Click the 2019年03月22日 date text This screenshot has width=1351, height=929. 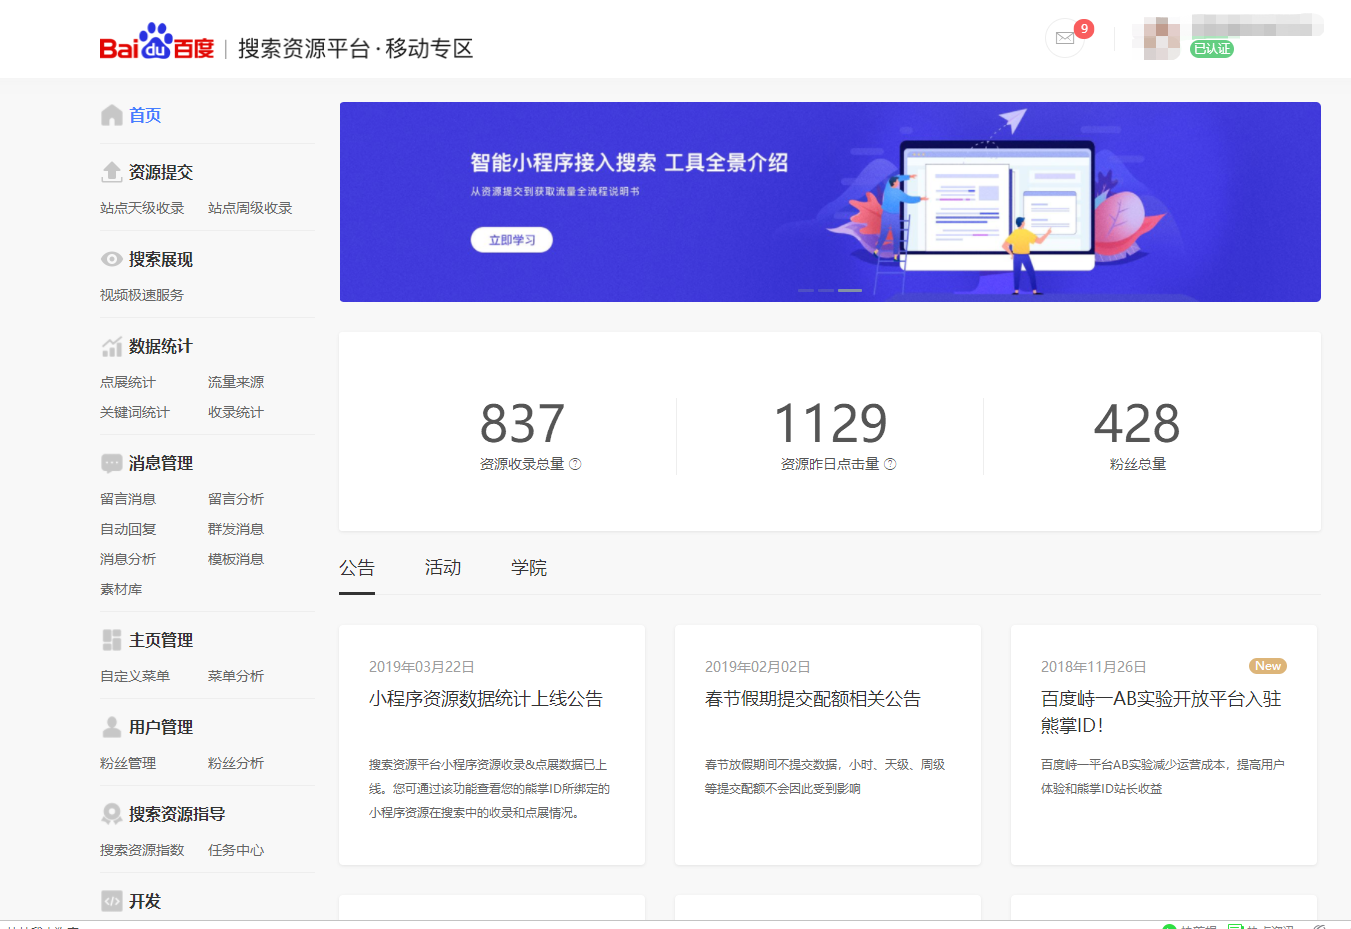[x=422, y=667]
